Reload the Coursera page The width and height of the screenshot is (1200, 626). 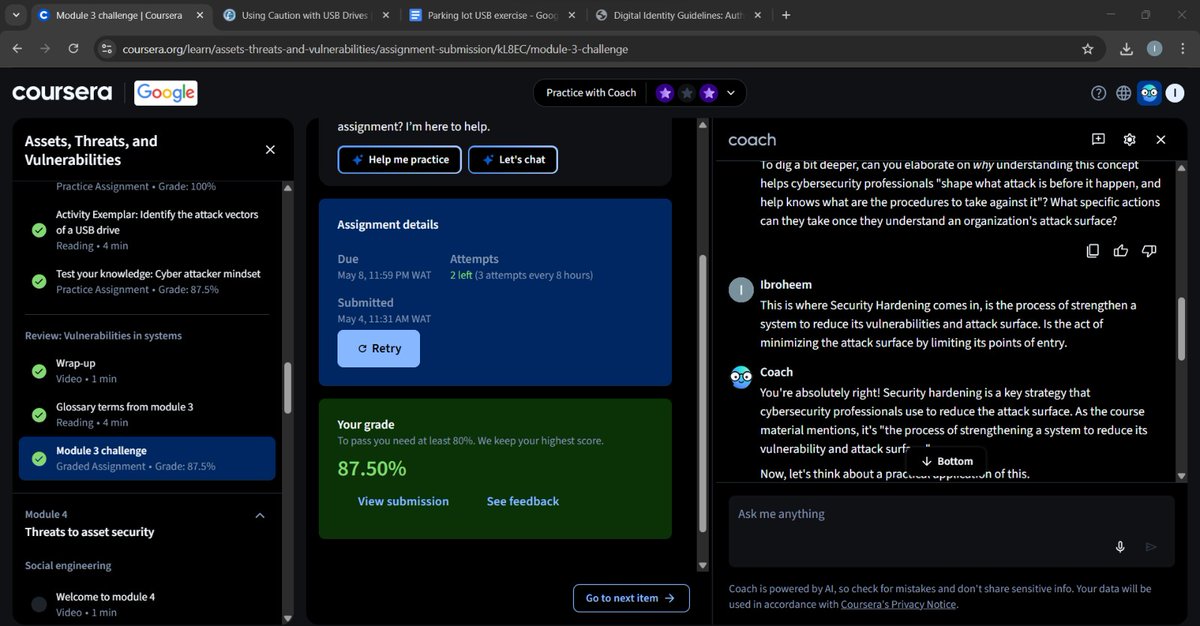(73, 48)
